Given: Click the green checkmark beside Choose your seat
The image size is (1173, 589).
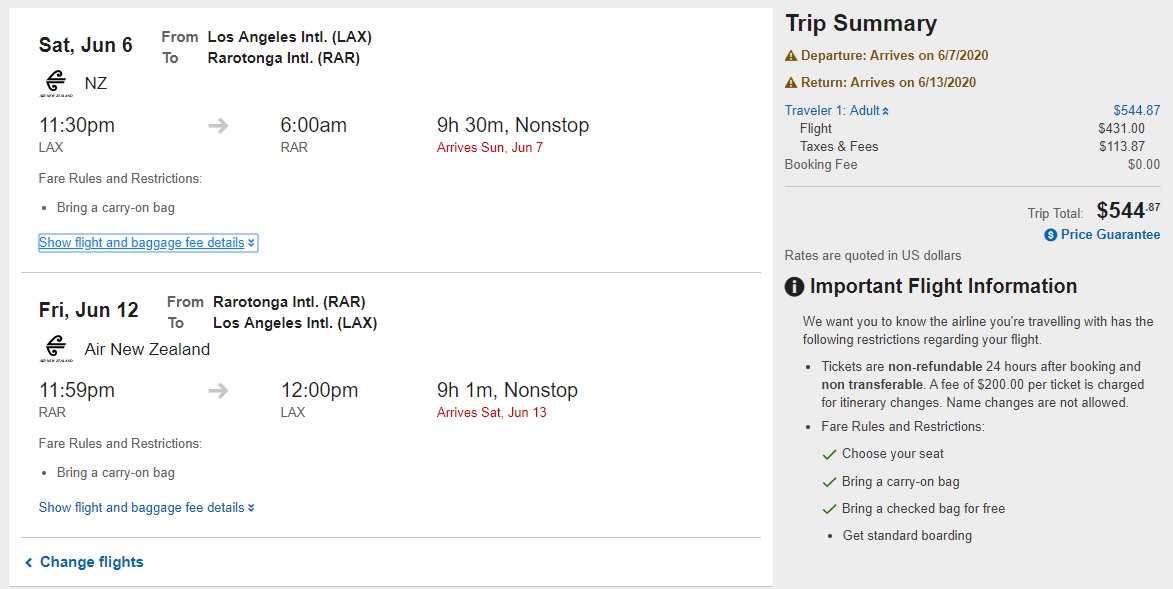Looking at the screenshot, I should 828,454.
